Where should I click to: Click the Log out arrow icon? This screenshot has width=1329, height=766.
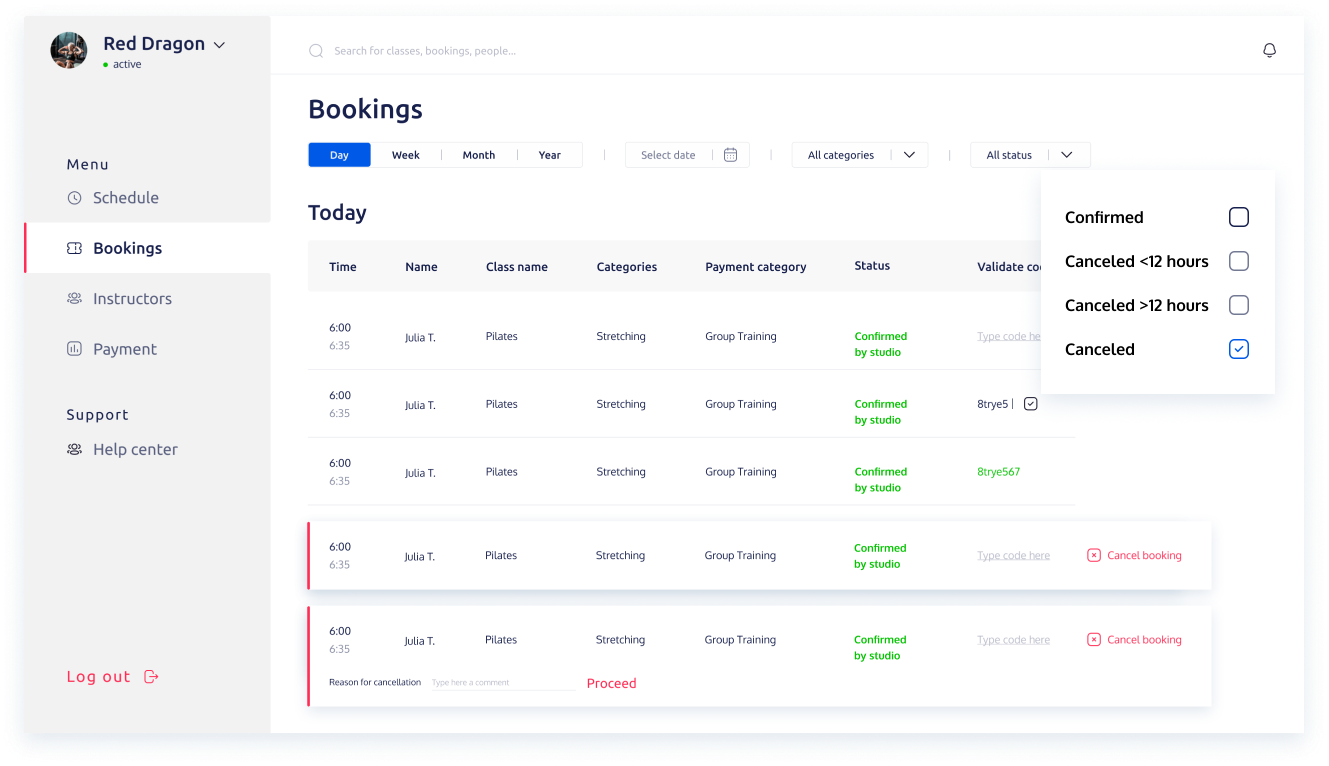pyautogui.click(x=152, y=677)
